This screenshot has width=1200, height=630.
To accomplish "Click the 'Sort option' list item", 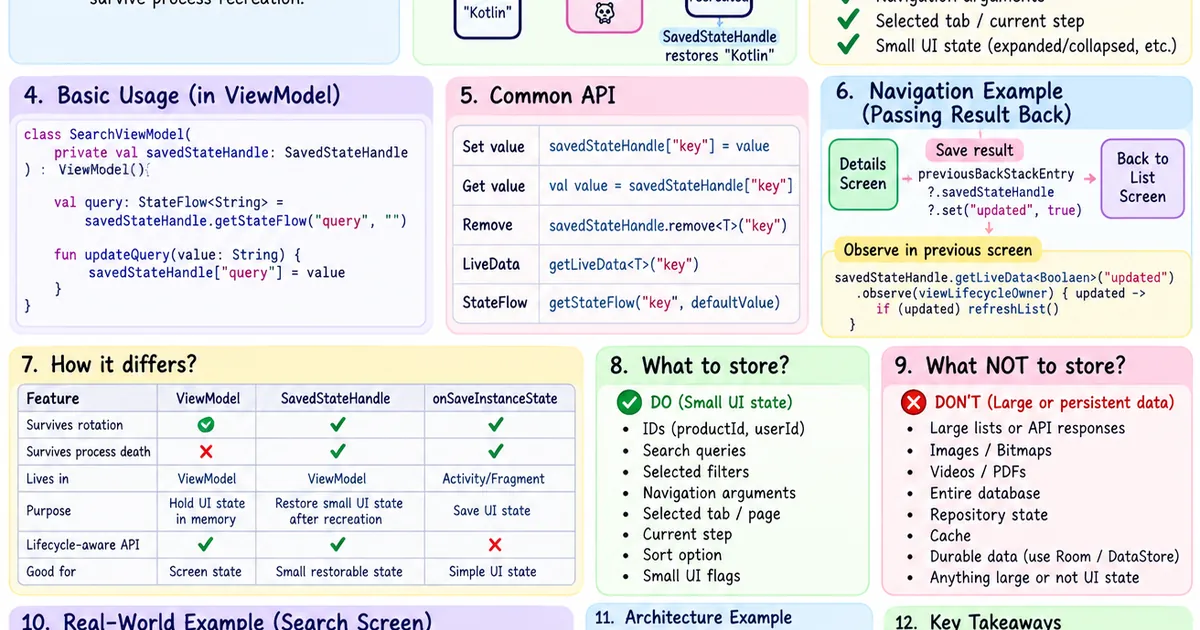I will (x=682, y=555).
